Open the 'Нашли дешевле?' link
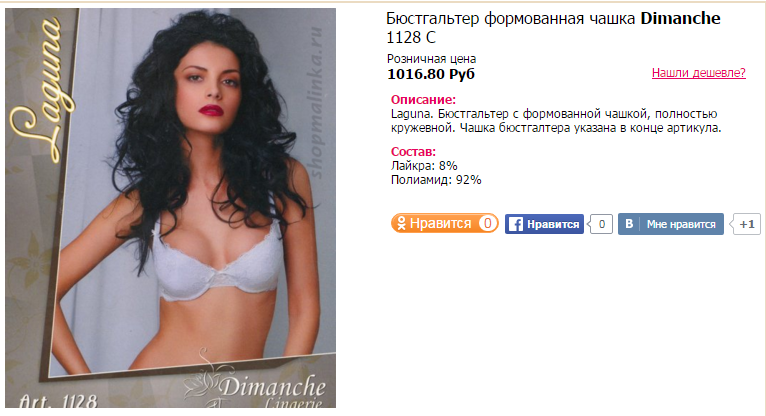This screenshot has width=766, height=416. (x=699, y=73)
